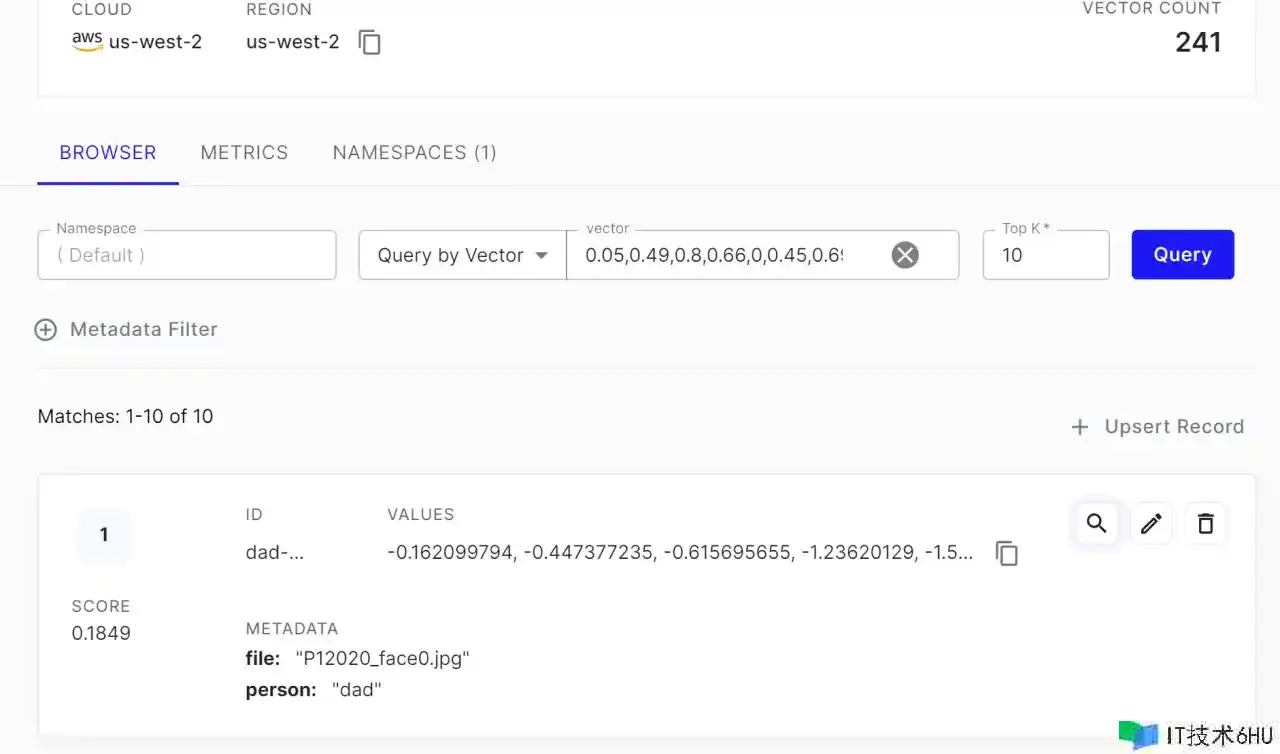
Task: Add a Metadata Filter via plus icon
Action: point(46,330)
